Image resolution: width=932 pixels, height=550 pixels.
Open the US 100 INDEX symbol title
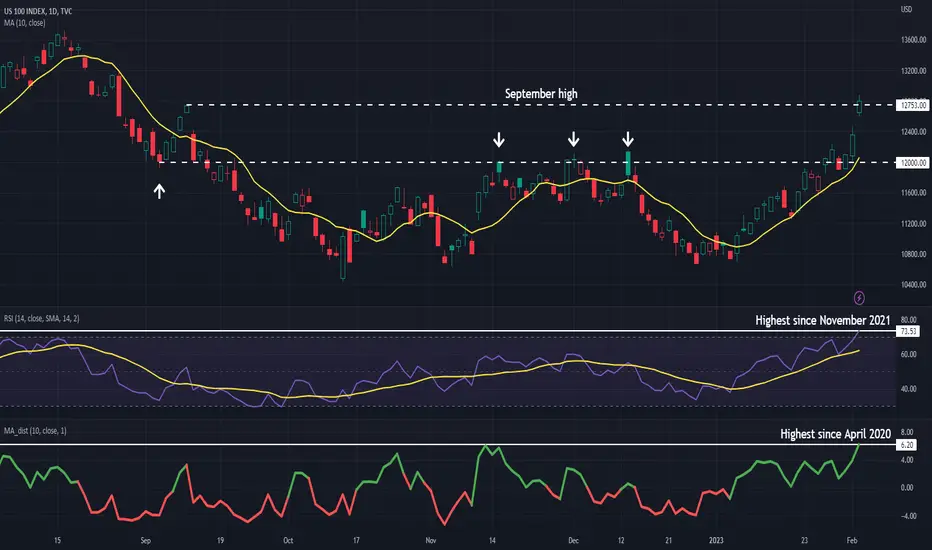coord(38,11)
